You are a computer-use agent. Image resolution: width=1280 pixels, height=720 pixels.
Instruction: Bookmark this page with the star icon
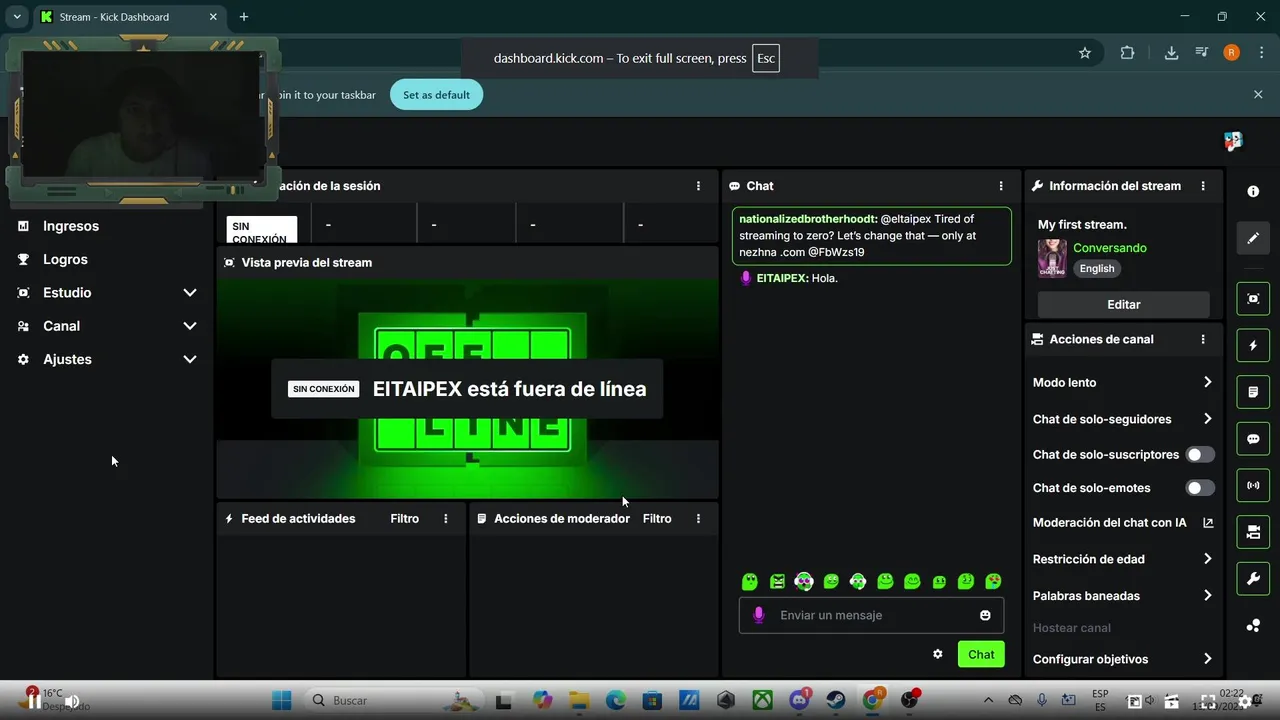tap(1085, 53)
